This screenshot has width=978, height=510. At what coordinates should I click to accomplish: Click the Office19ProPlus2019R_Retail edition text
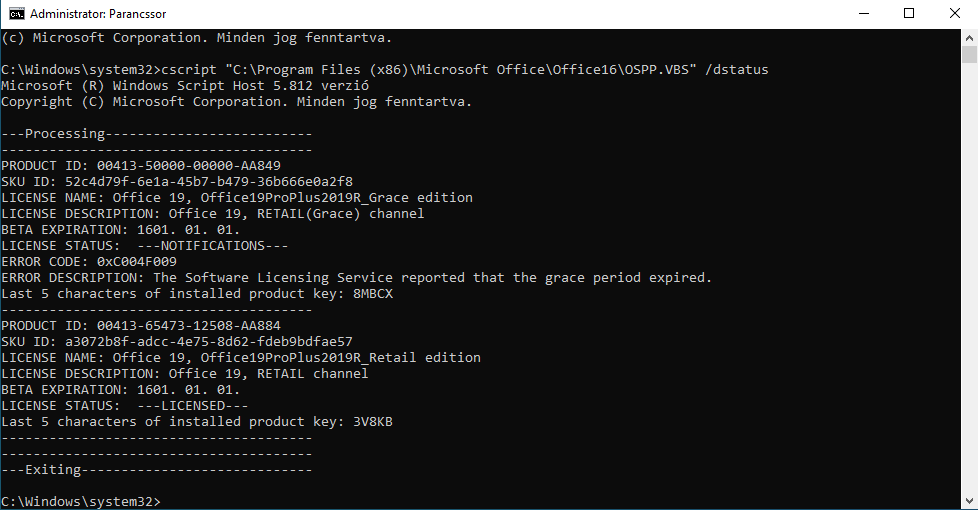tap(341, 358)
